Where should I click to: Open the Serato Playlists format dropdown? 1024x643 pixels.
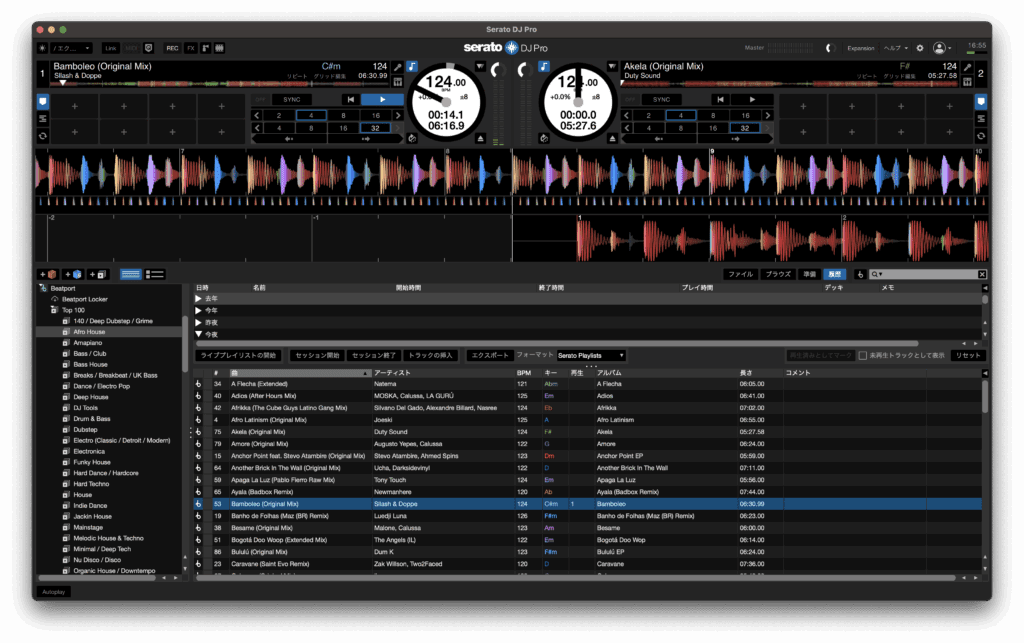coord(591,356)
